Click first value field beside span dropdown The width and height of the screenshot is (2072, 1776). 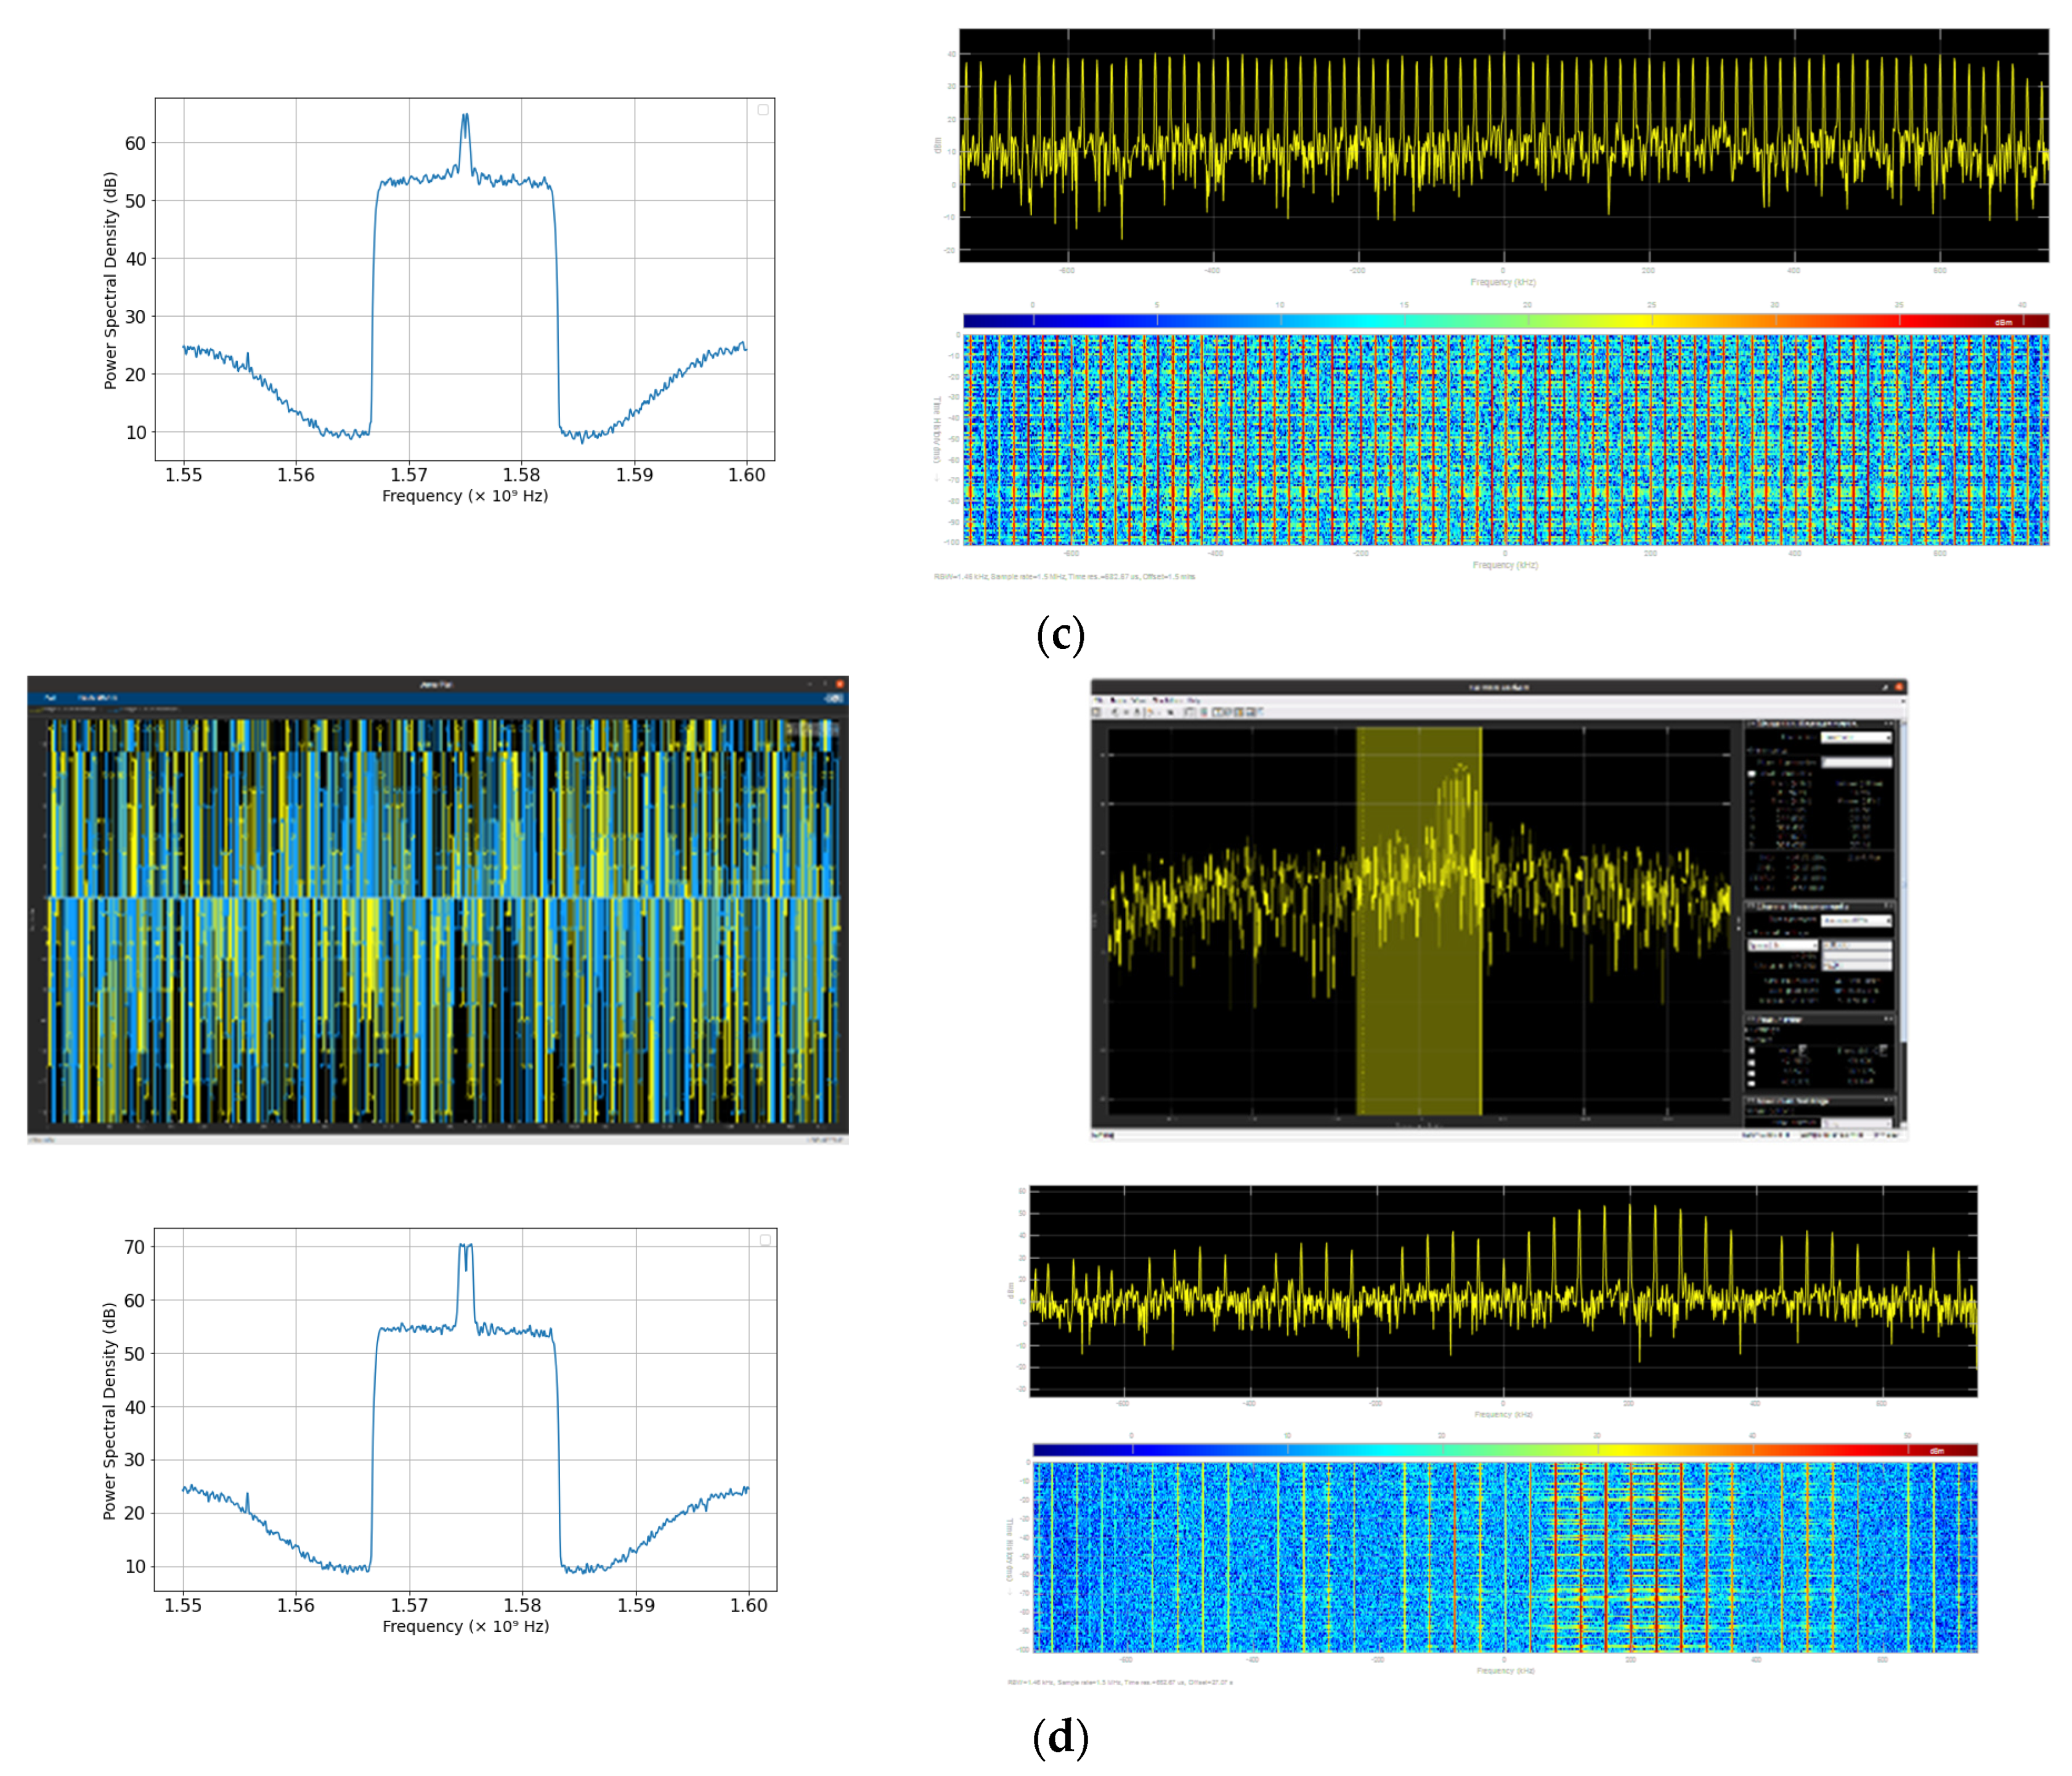tap(1856, 945)
